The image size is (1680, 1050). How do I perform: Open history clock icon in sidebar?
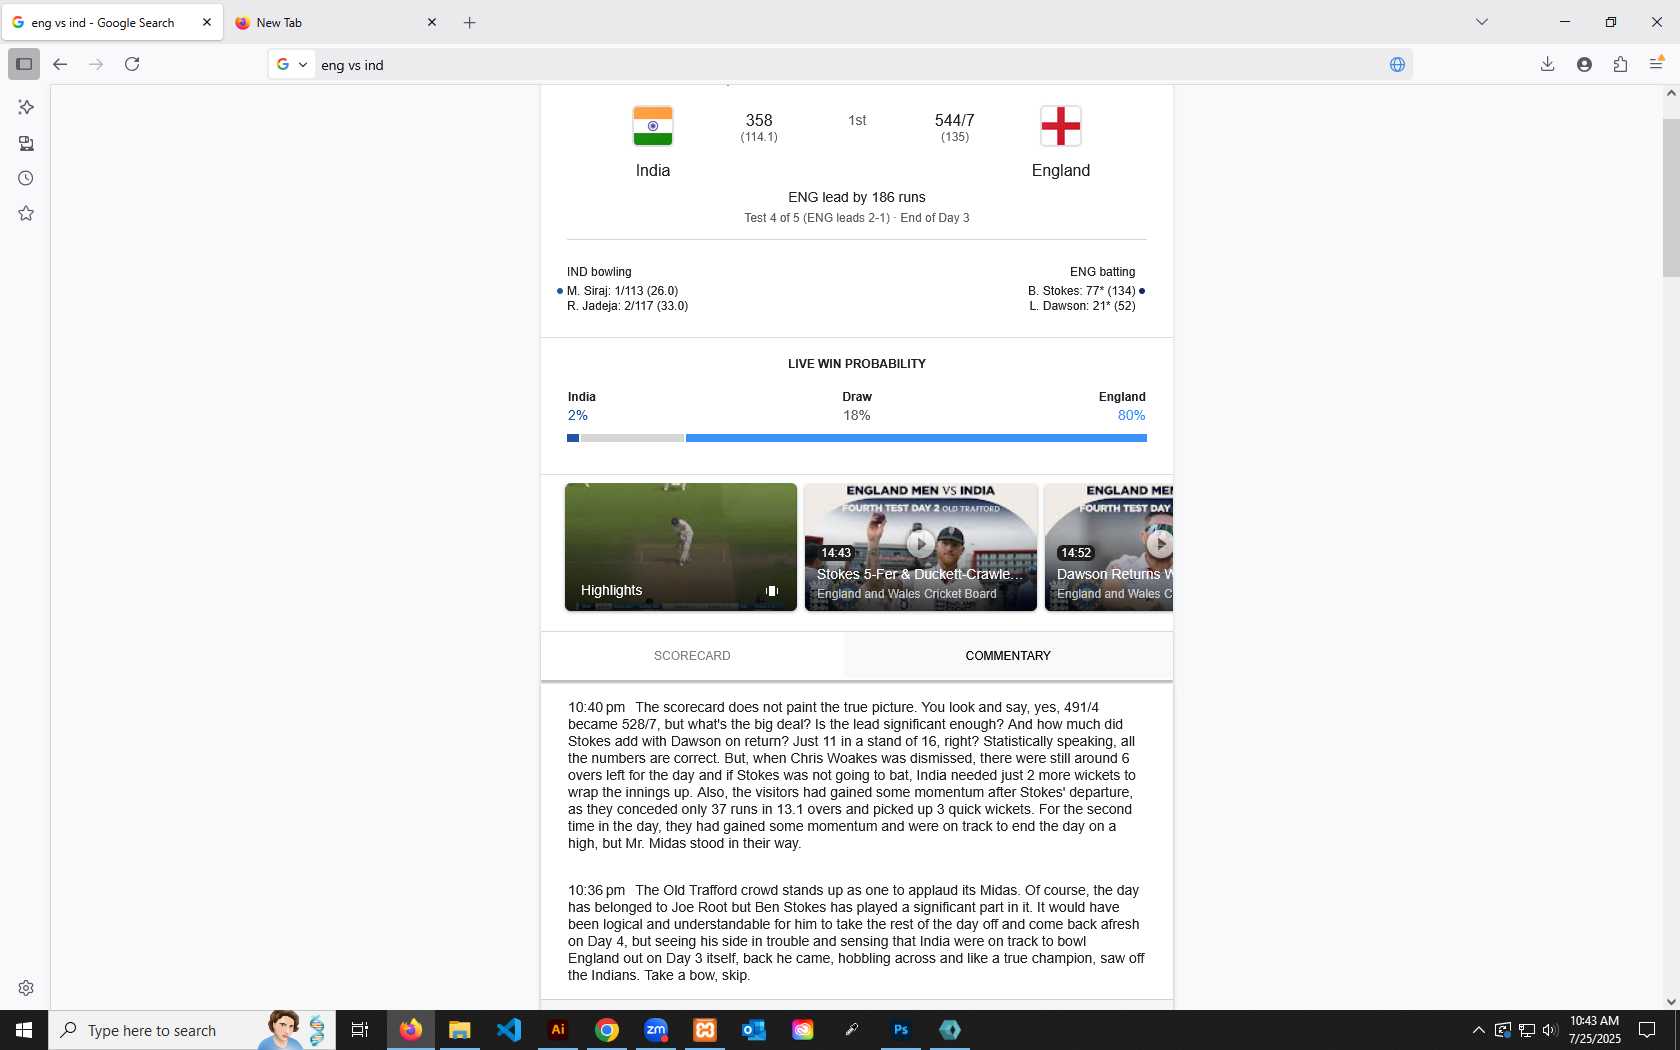click(26, 178)
